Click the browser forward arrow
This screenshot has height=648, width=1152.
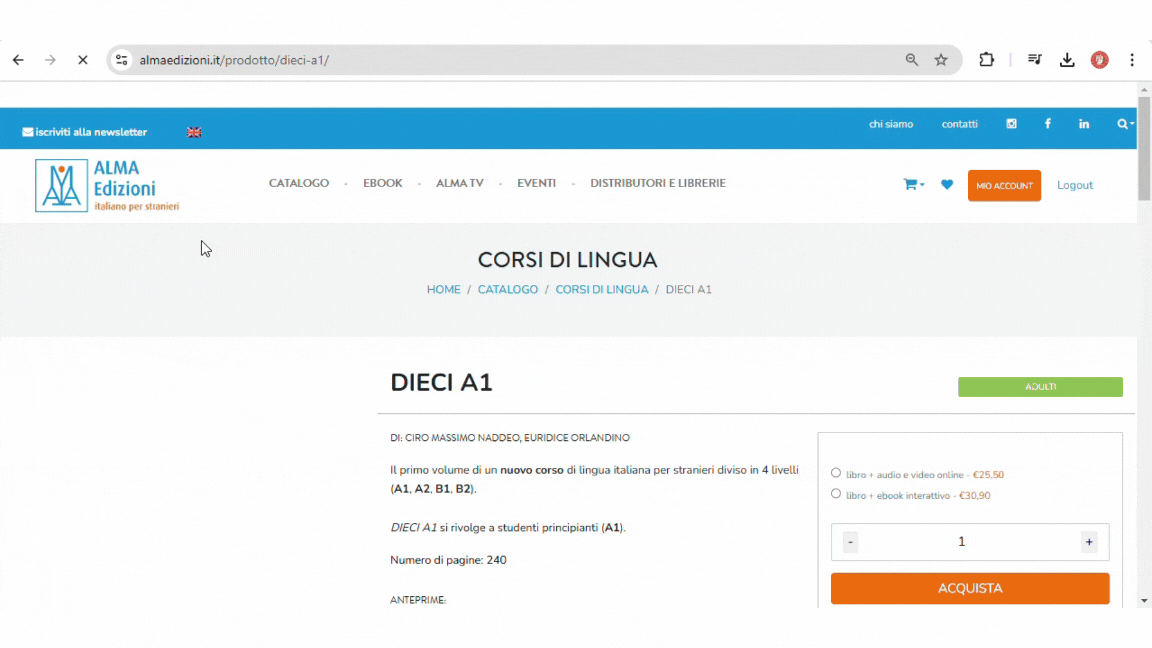[x=50, y=60]
